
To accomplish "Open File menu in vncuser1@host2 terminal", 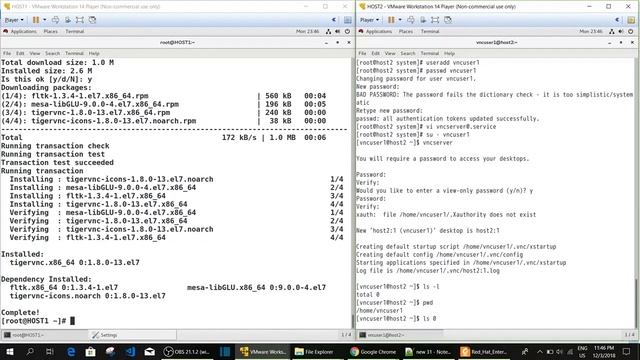I will pyautogui.click(x=362, y=53).
